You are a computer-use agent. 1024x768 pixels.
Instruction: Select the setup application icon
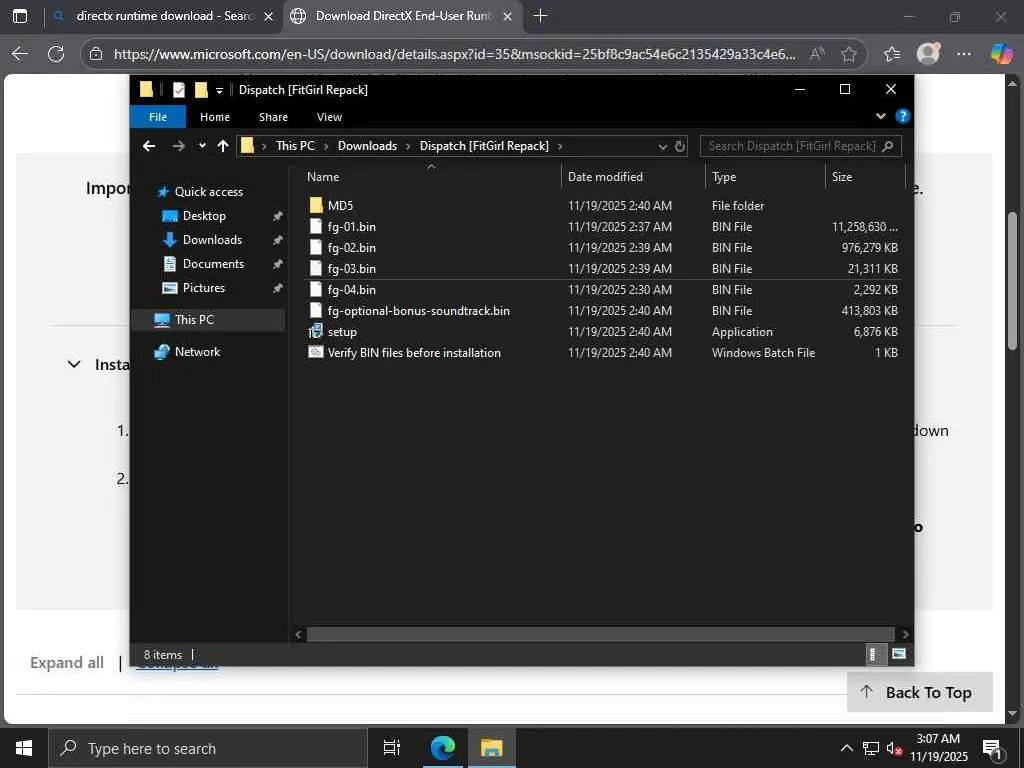click(x=316, y=331)
